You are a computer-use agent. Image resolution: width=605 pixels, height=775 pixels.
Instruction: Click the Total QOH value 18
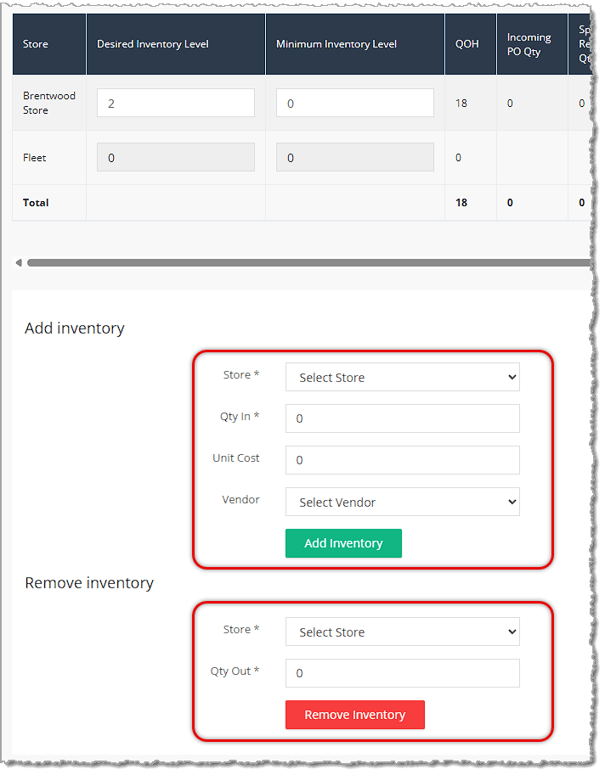click(x=461, y=203)
